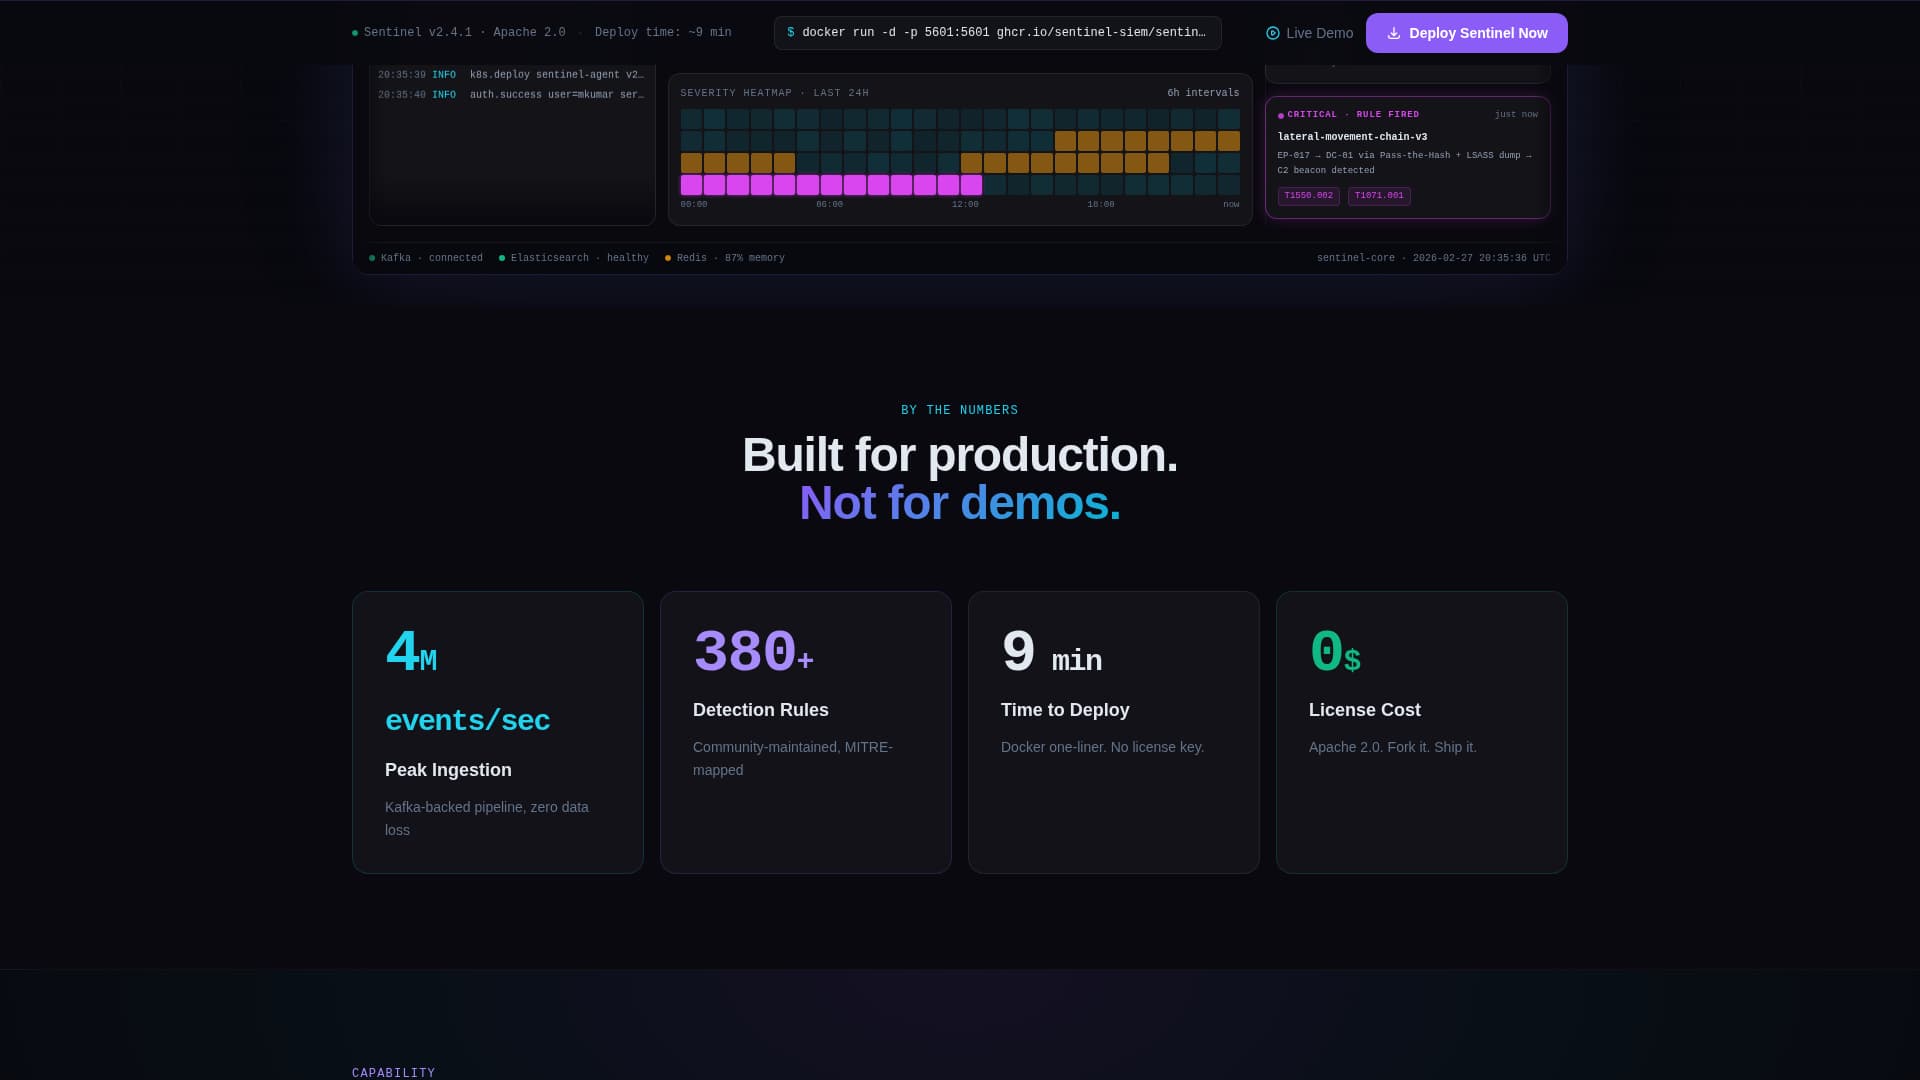Screen dimensions: 1920x1080
Task: Click the Not for demos gradient heading
Action: tap(960, 503)
